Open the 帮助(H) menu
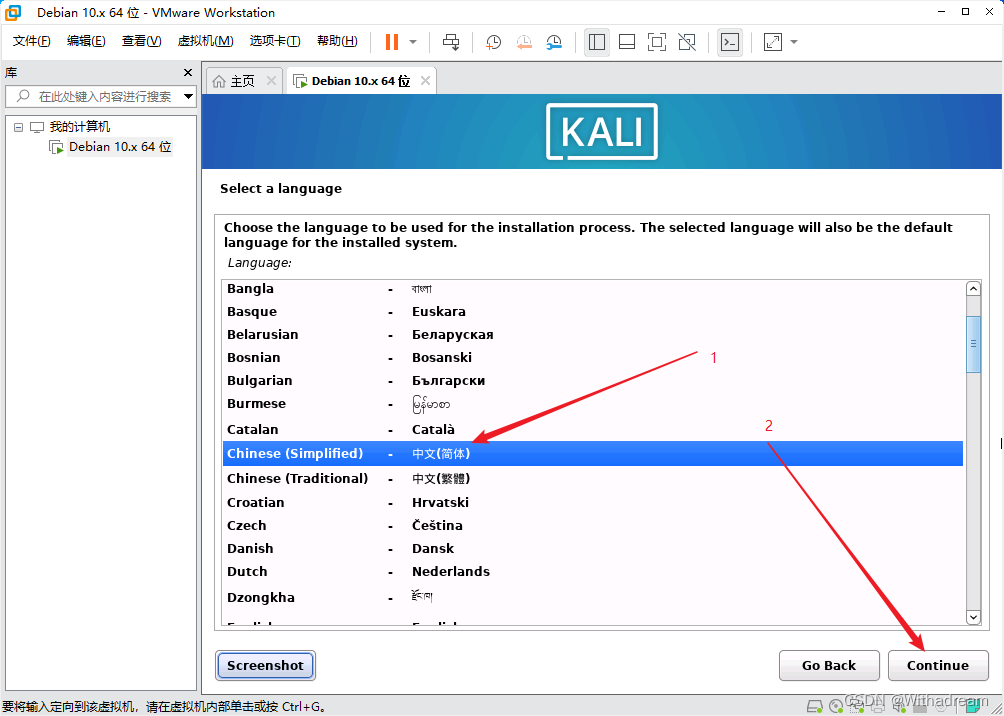This screenshot has height=716, width=1004. click(337, 41)
